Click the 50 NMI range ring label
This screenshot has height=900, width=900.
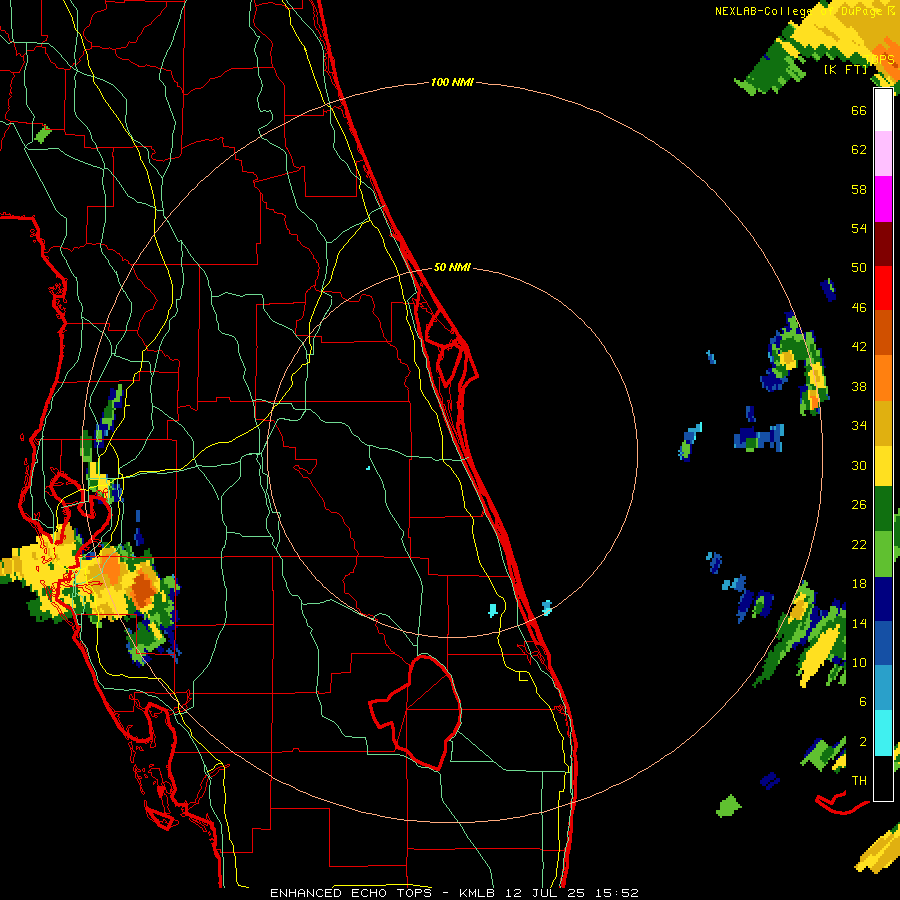click(x=452, y=267)
